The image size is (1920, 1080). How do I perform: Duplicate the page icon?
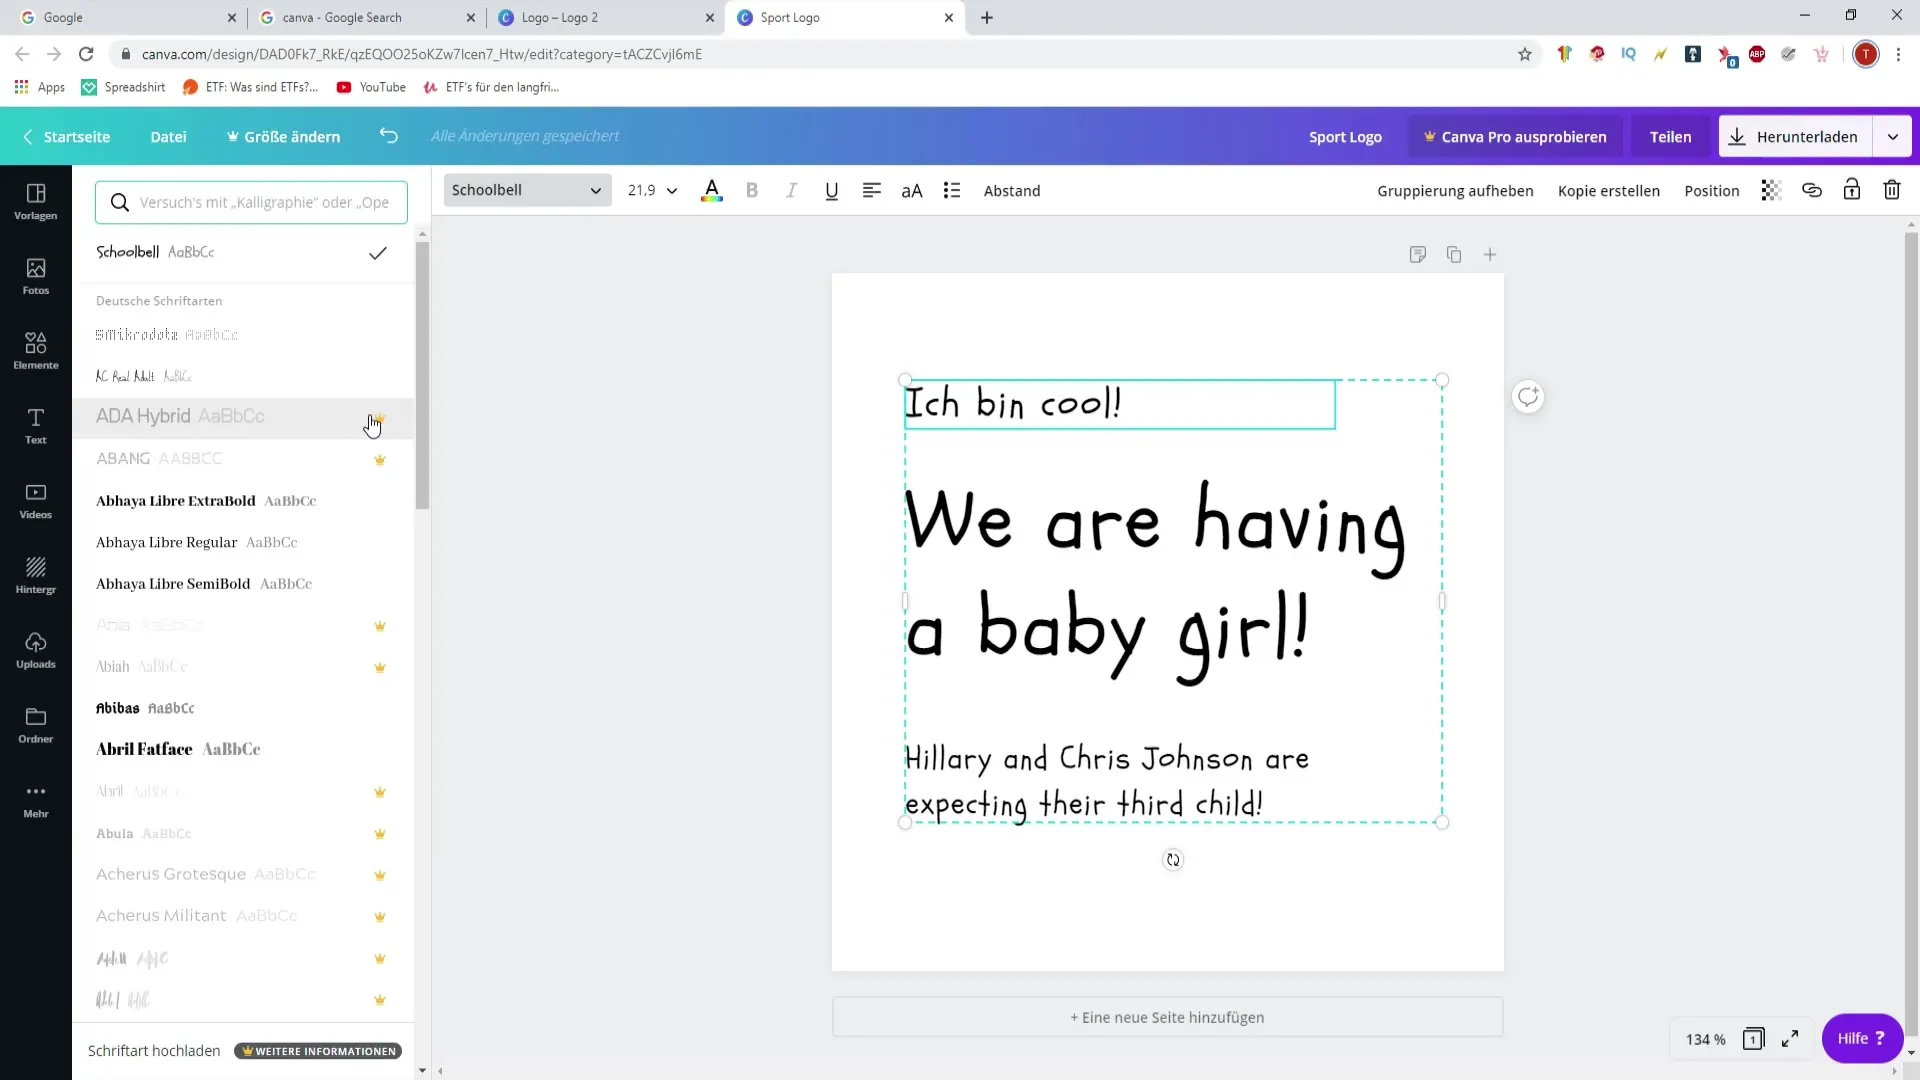pos(1454,255)
